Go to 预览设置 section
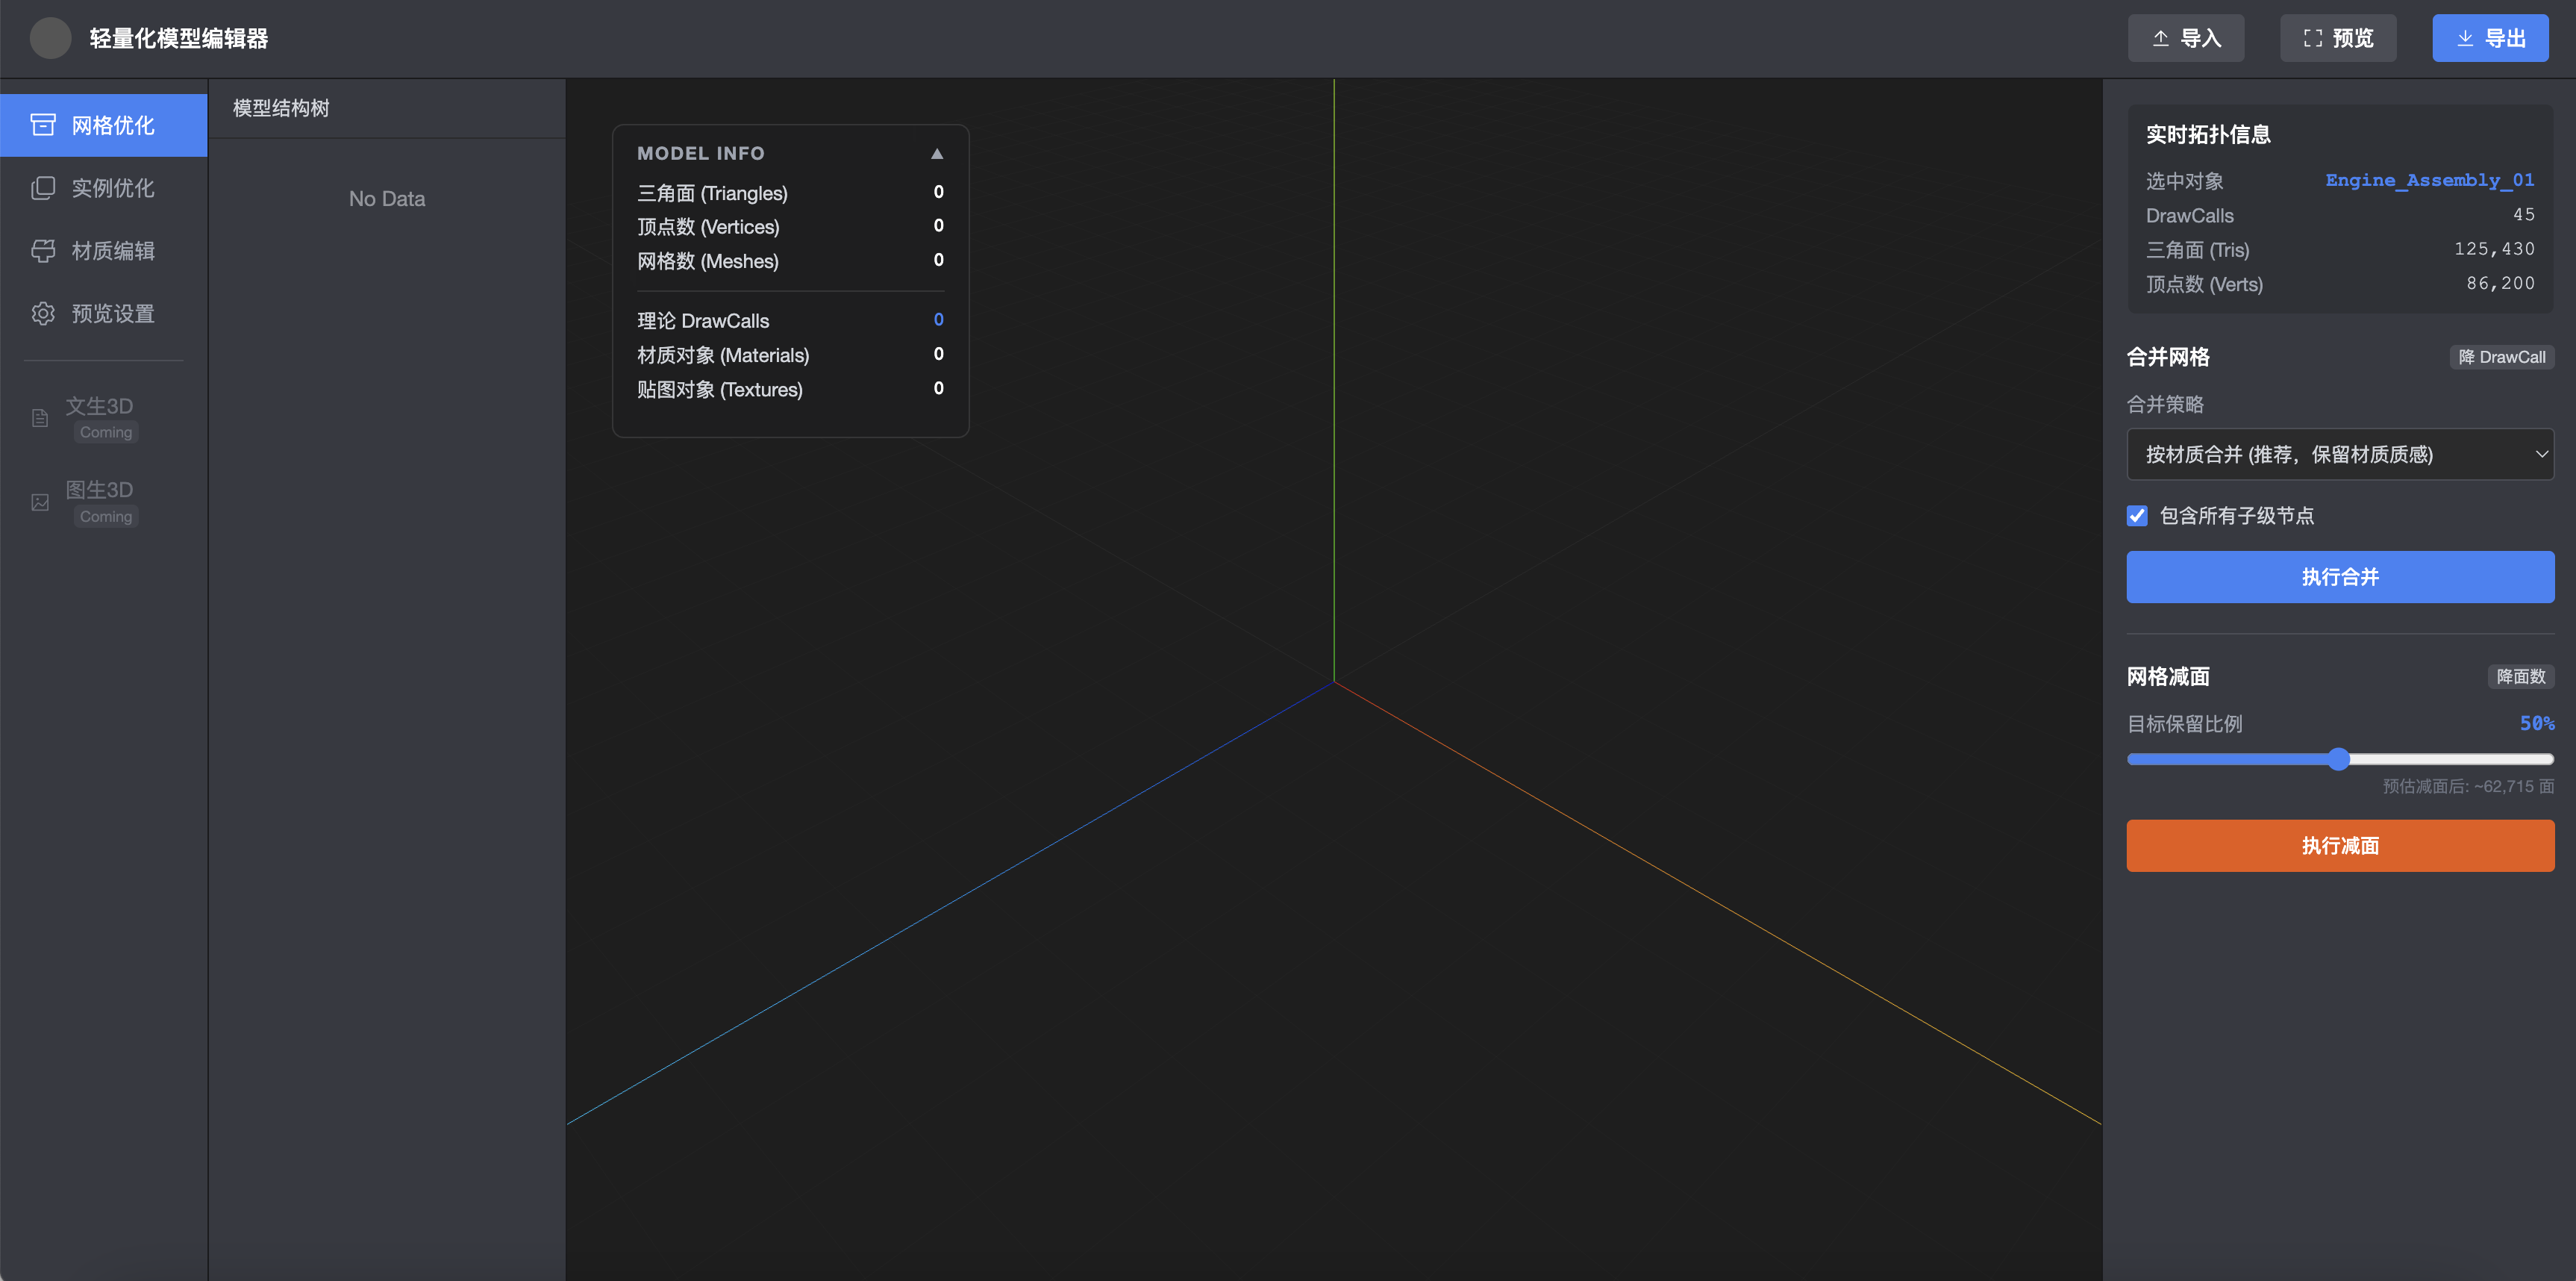Image resolution: width=2576 pixels, height=1281 pixels. 104,314
